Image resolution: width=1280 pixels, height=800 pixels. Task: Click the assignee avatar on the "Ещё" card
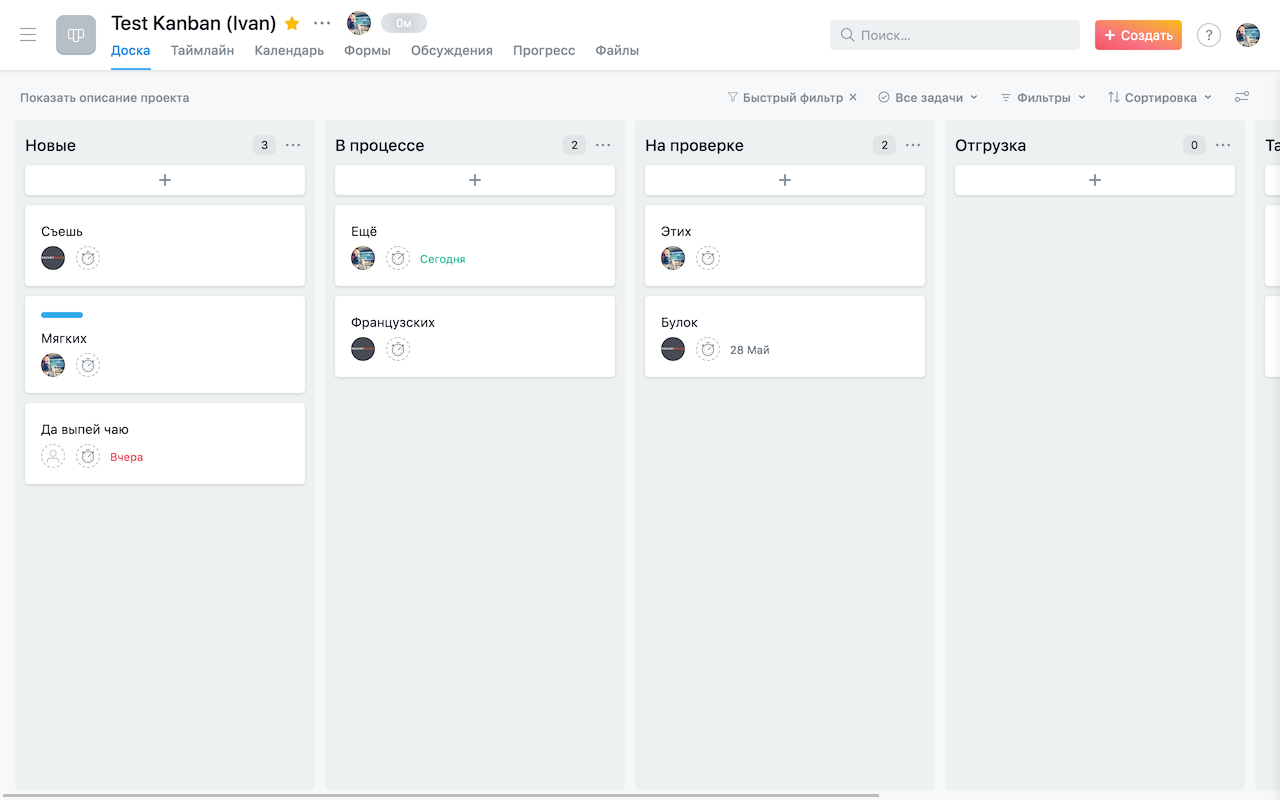click(362, 258)
